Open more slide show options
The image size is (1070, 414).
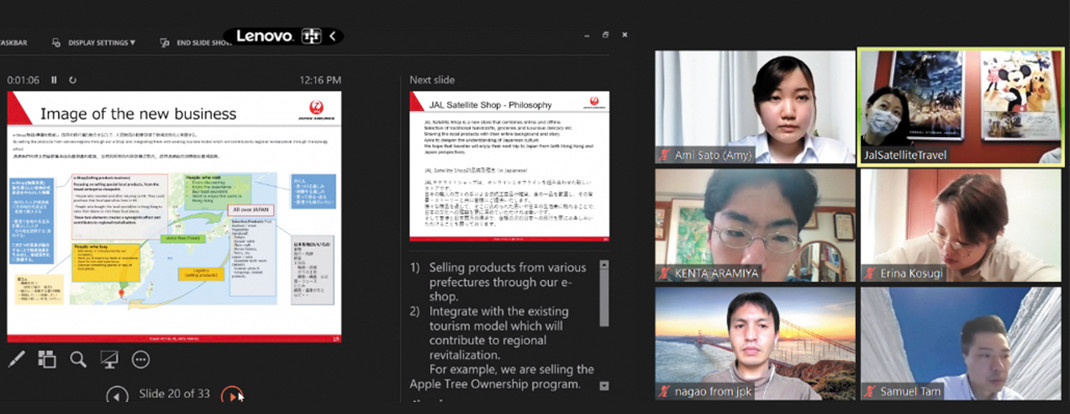tap(141, 359)
